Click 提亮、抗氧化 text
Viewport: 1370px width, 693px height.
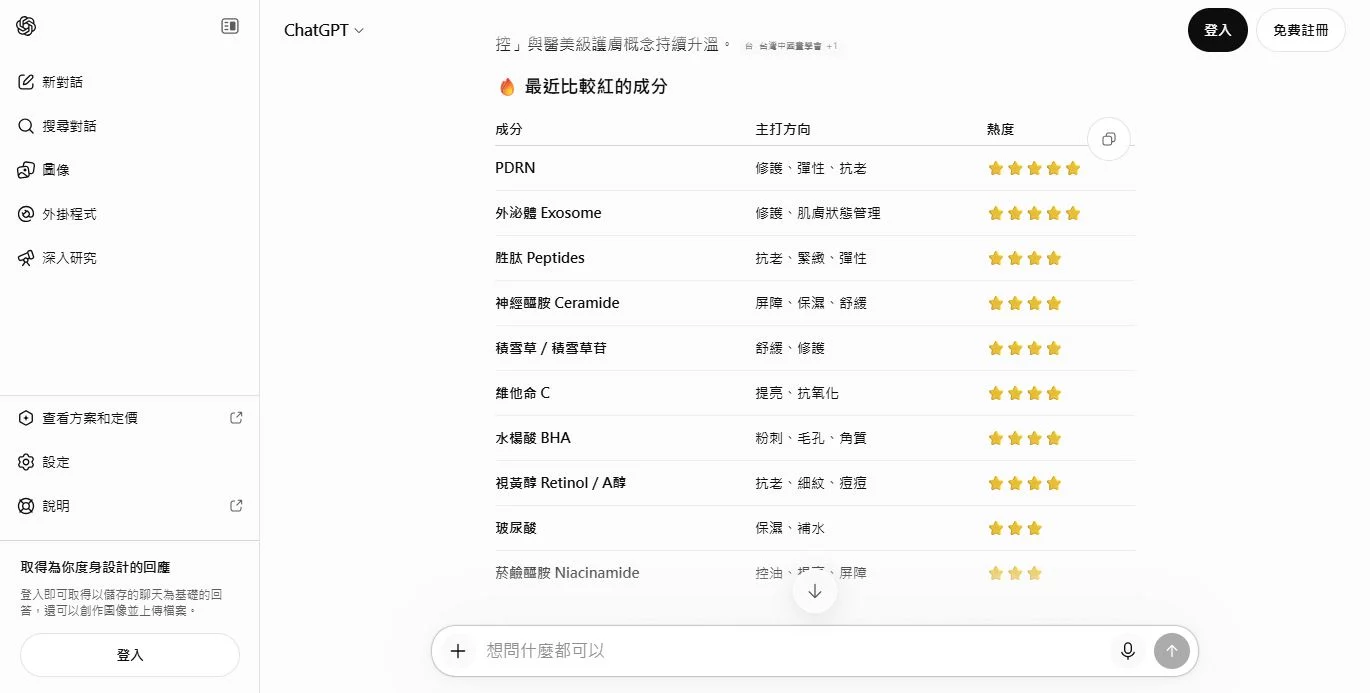point(797,393)
